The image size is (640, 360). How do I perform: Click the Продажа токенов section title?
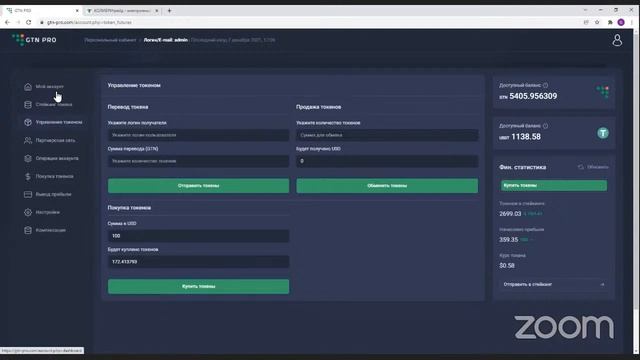click(x=318, y=107)
